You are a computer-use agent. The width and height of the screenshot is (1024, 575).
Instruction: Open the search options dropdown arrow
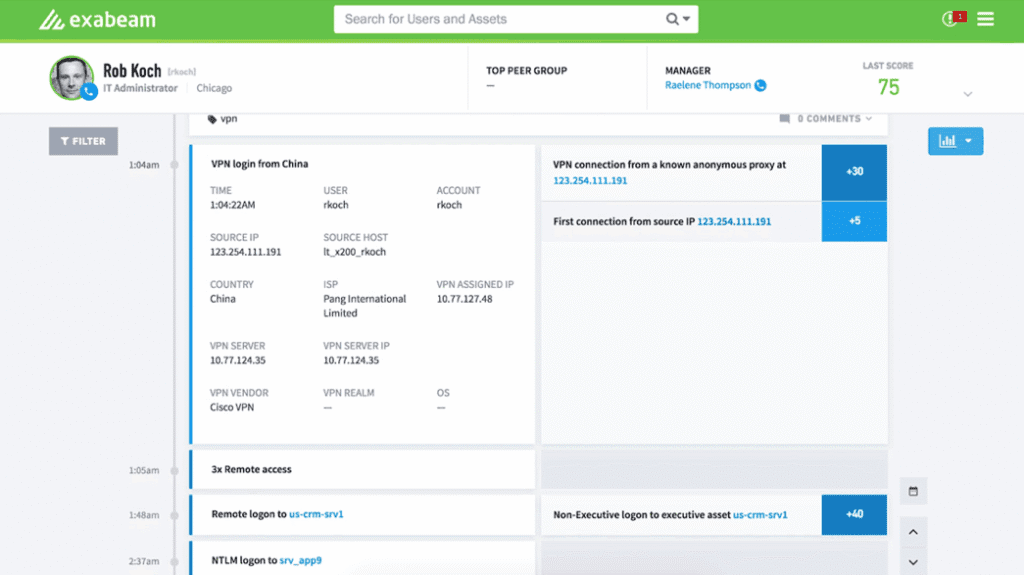click(686, 19)
